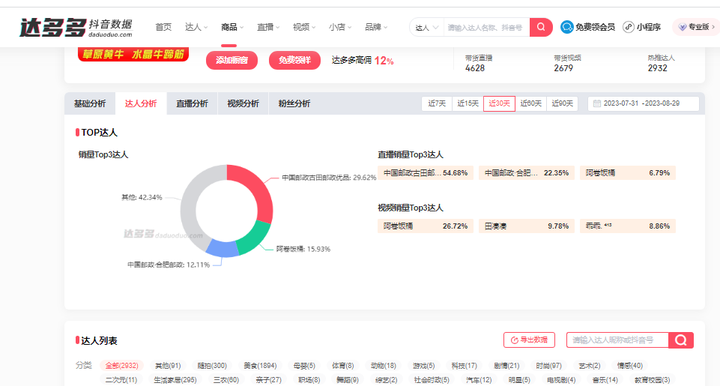Click video-sales entry 阿卷饭桶 26.72%
This screenshot has width=720, height=386.
click(426, 226)
